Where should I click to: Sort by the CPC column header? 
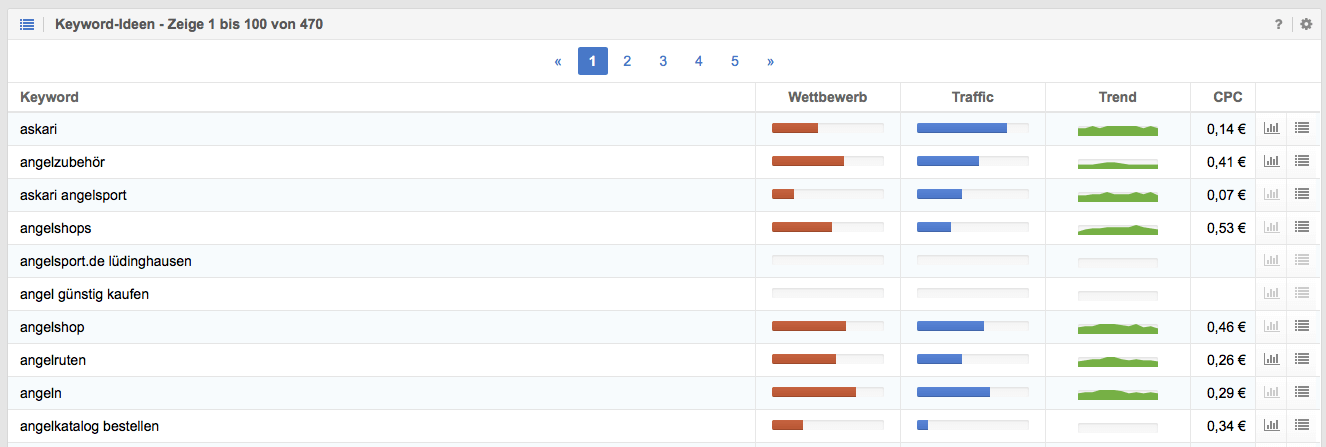(1228, 97)
